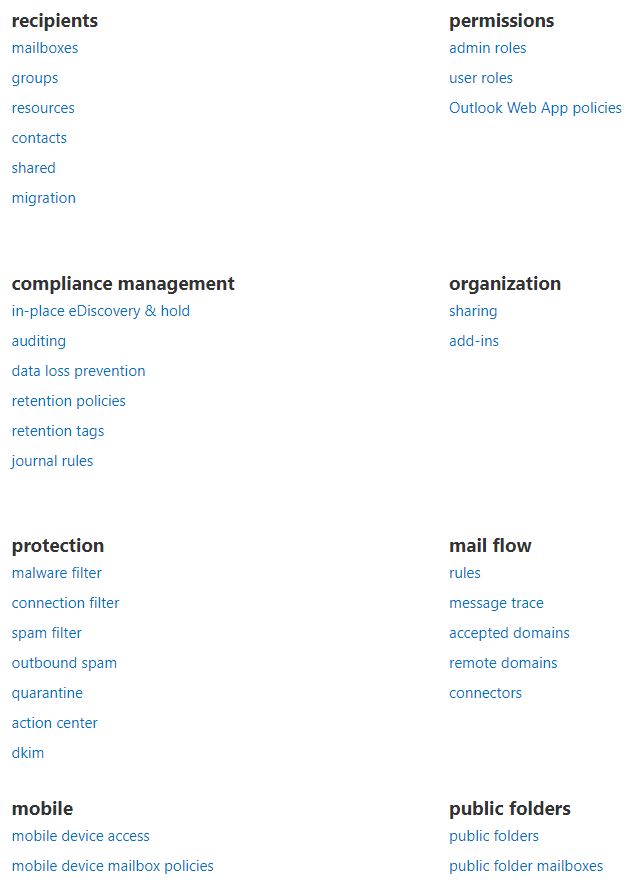
Task: Select public folder mailboxes link
Action: pyautogui.click(x=526, y=866)
